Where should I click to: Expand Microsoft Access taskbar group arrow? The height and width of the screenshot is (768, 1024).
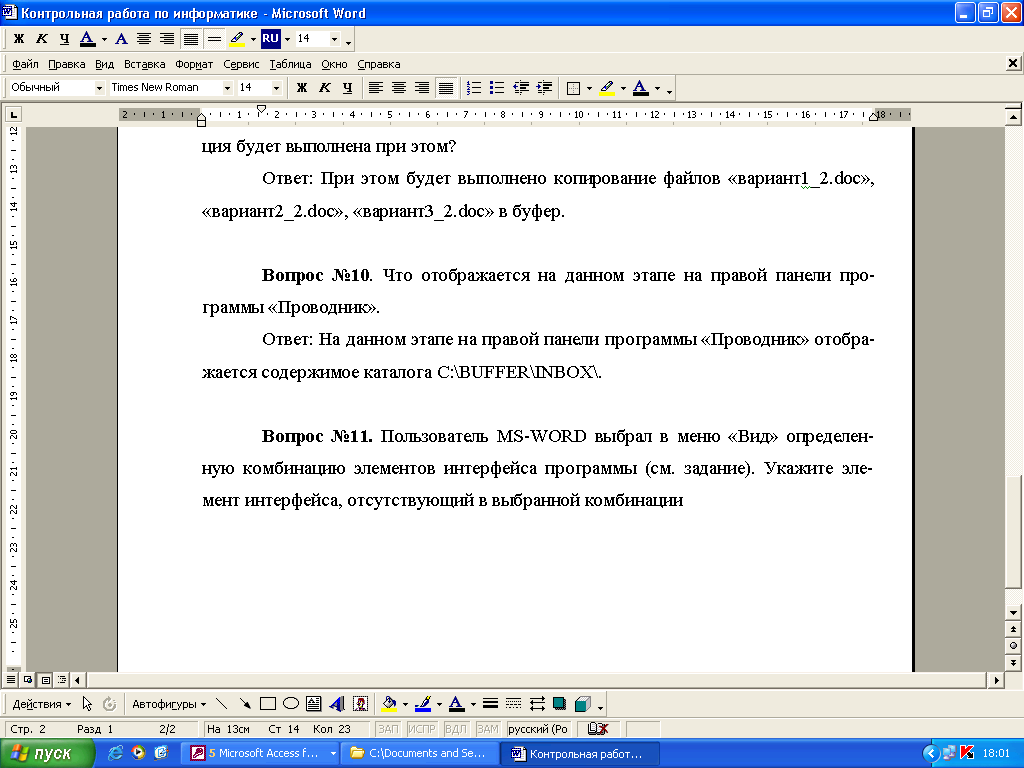333,753
